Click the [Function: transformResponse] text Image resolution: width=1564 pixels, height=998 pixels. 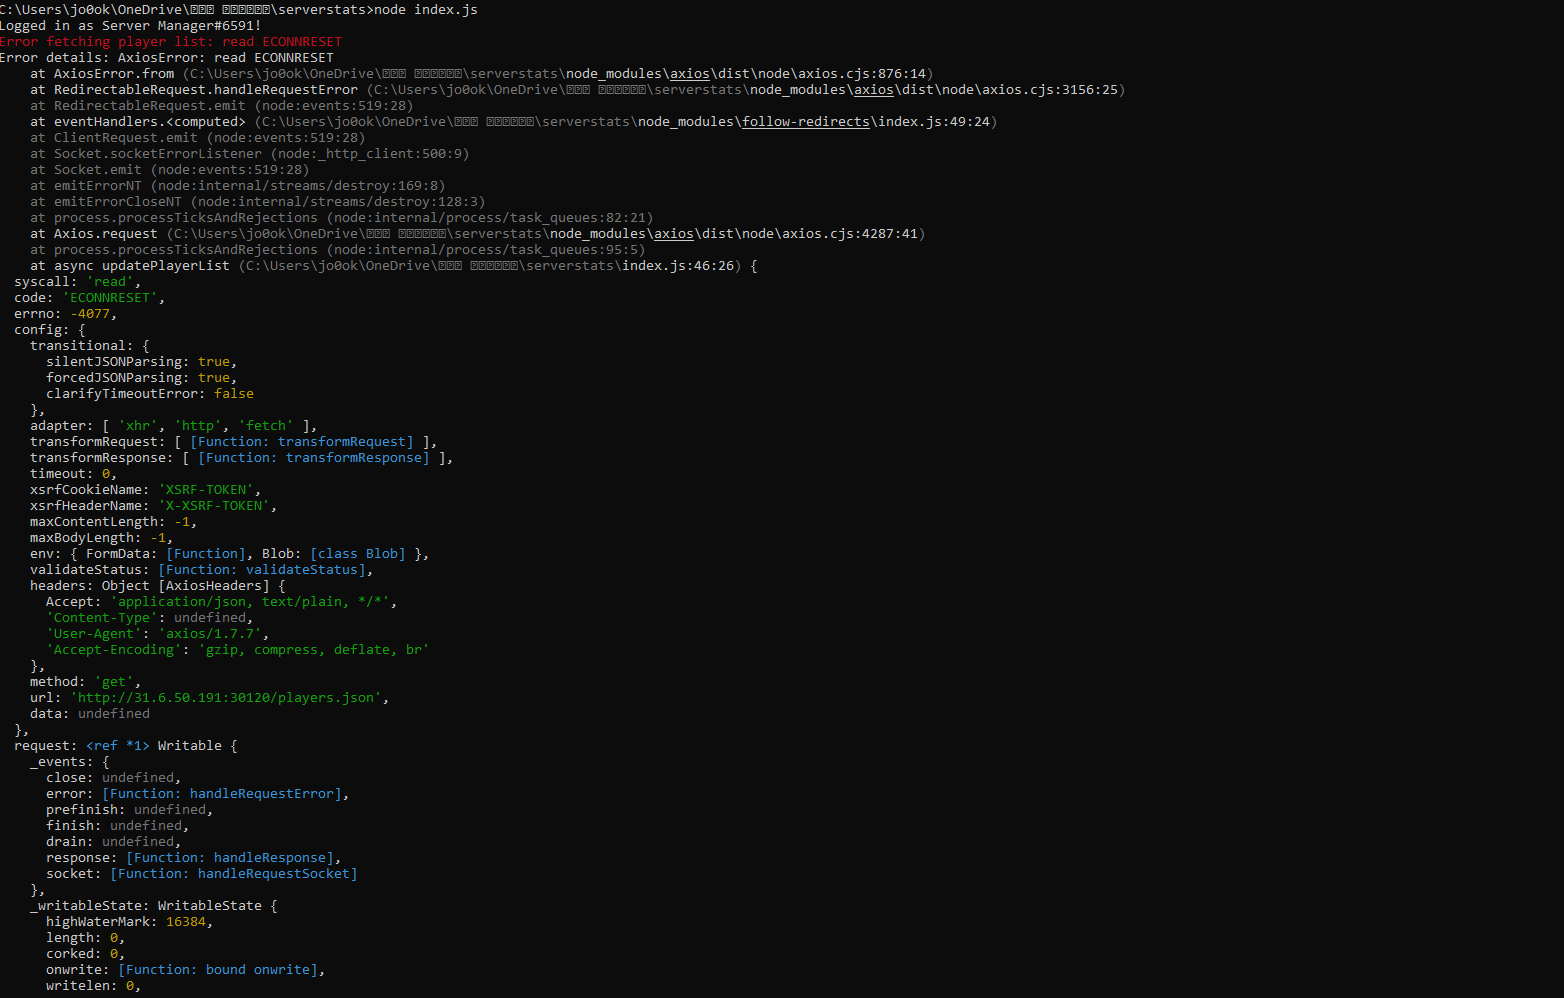click(x=313, y=458)
